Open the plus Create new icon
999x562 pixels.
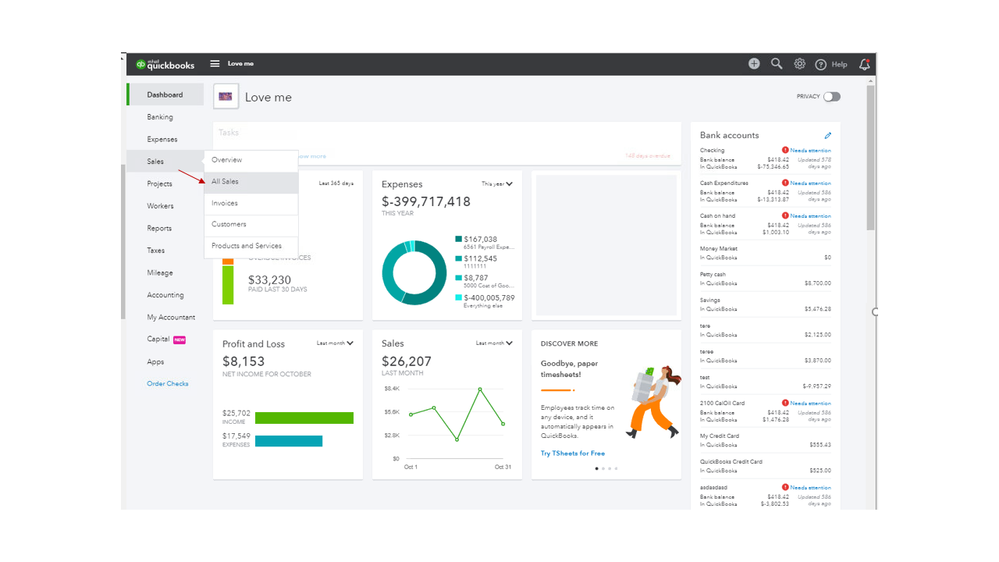coord(754,64)
